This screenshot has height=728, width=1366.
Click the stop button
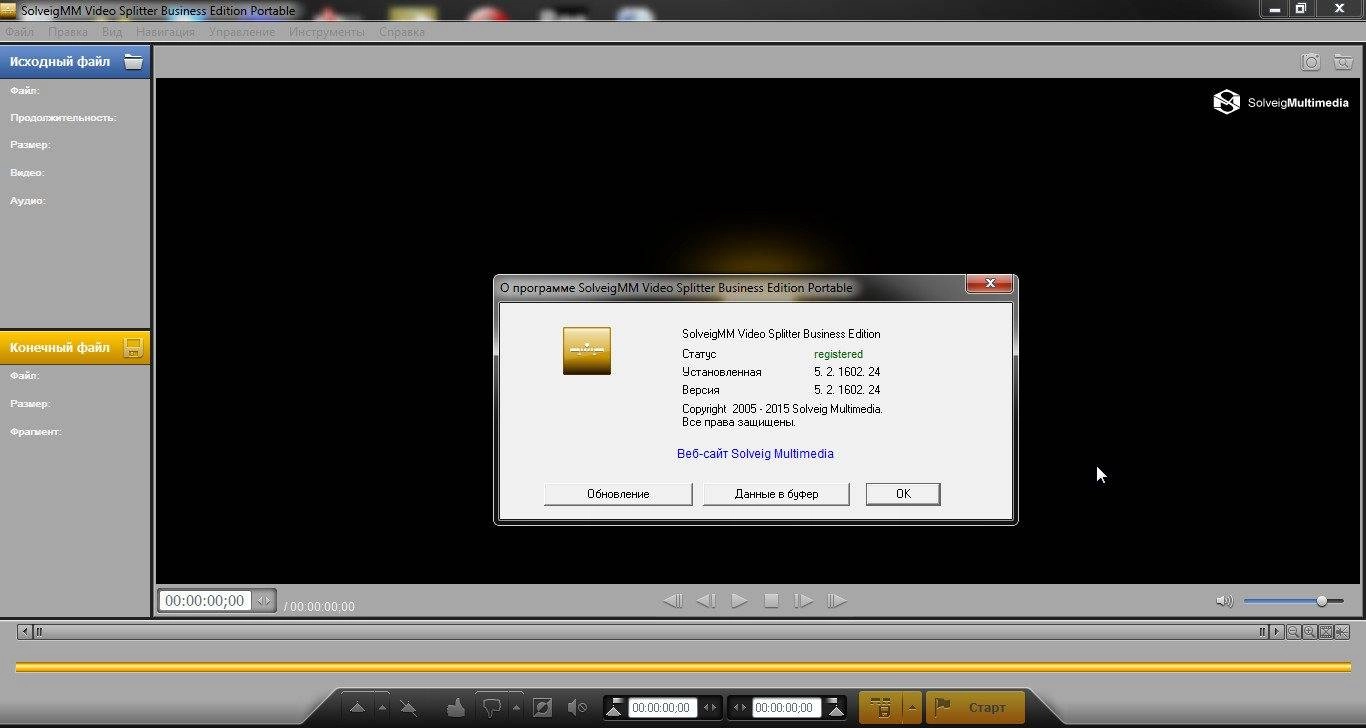point(771,601)
